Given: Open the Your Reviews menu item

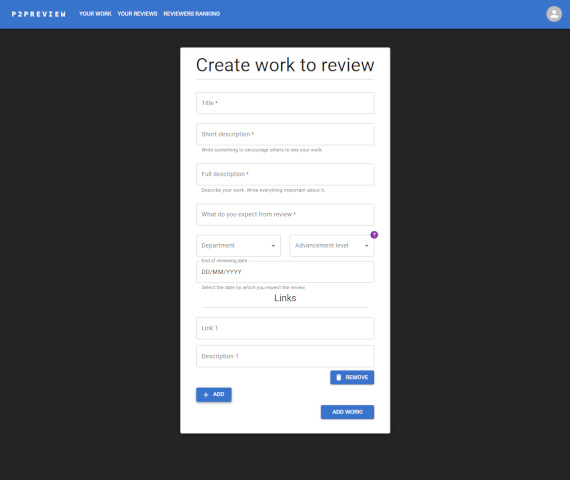Looking at the screenshot, I should point(137,14).
